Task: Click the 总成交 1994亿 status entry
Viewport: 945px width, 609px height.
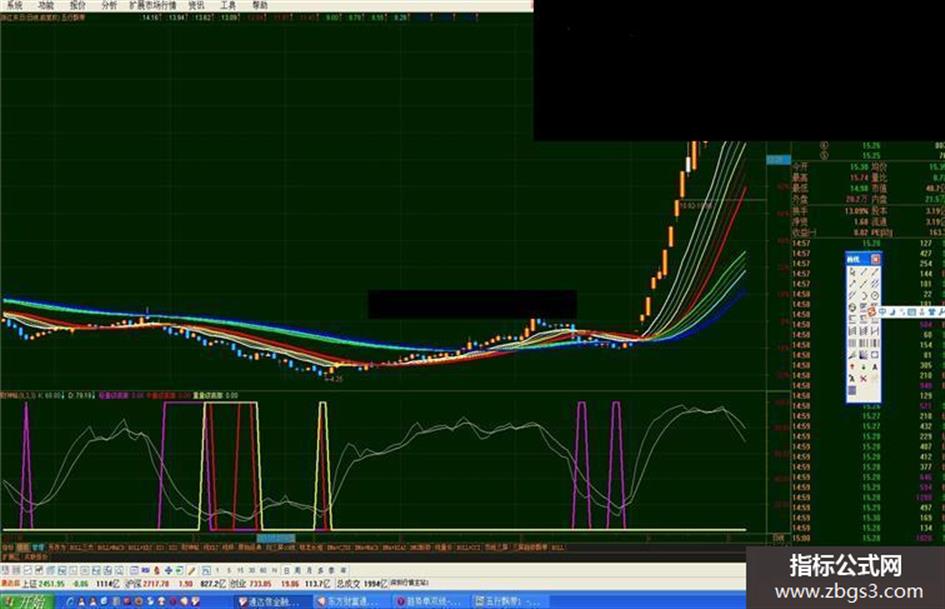Action: 360,584
